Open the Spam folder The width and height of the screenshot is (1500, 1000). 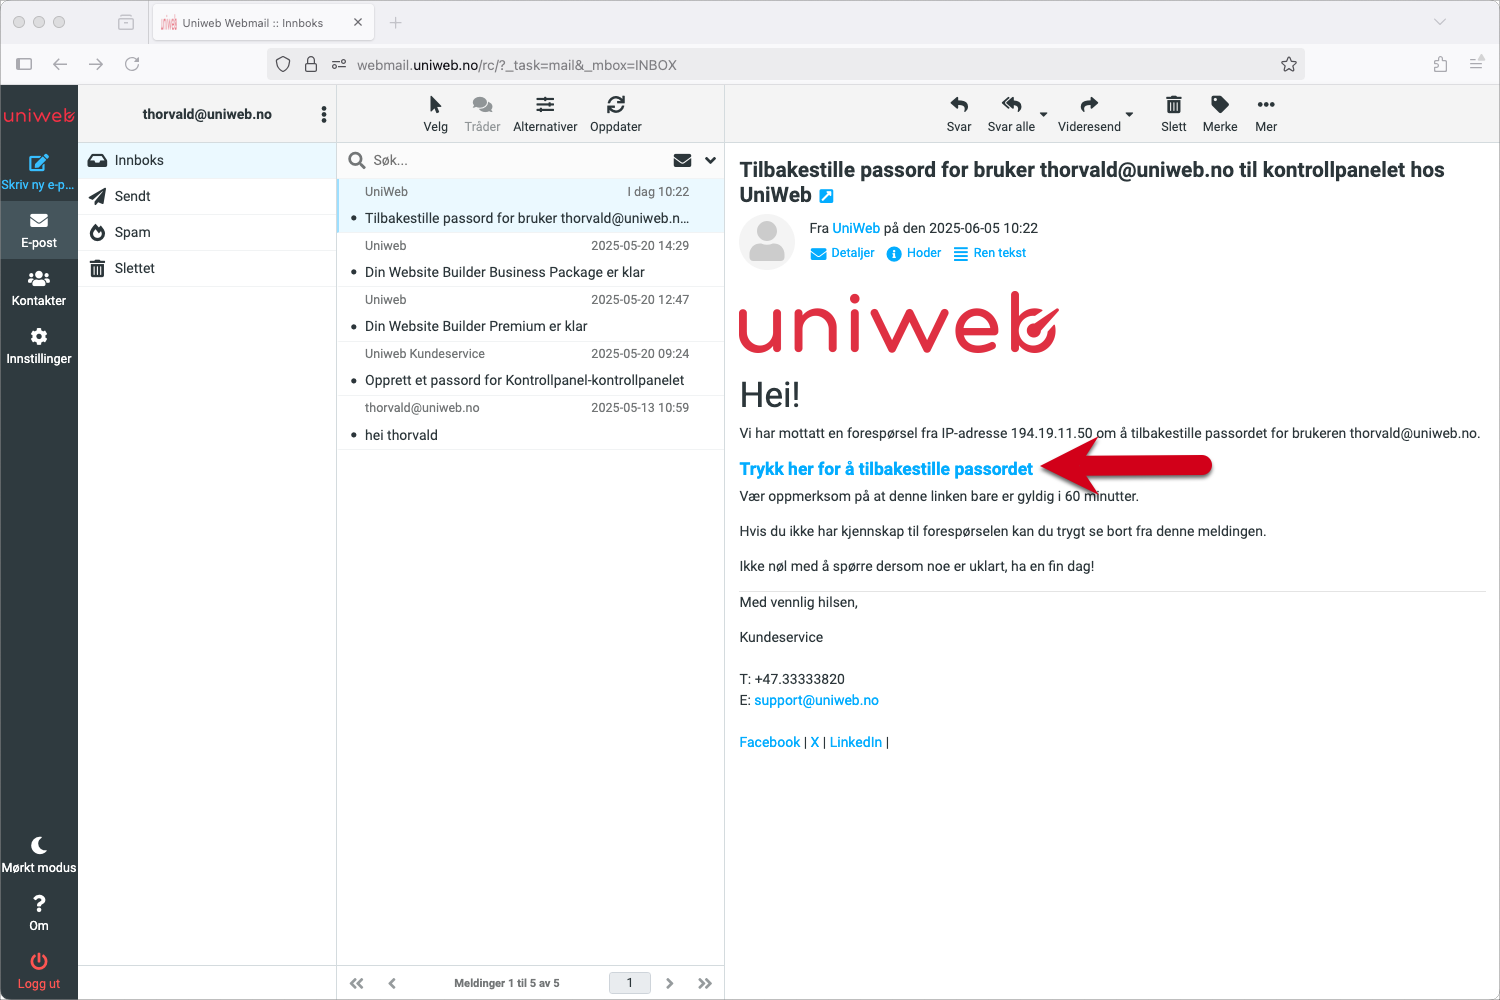click(x=207, y=232)
